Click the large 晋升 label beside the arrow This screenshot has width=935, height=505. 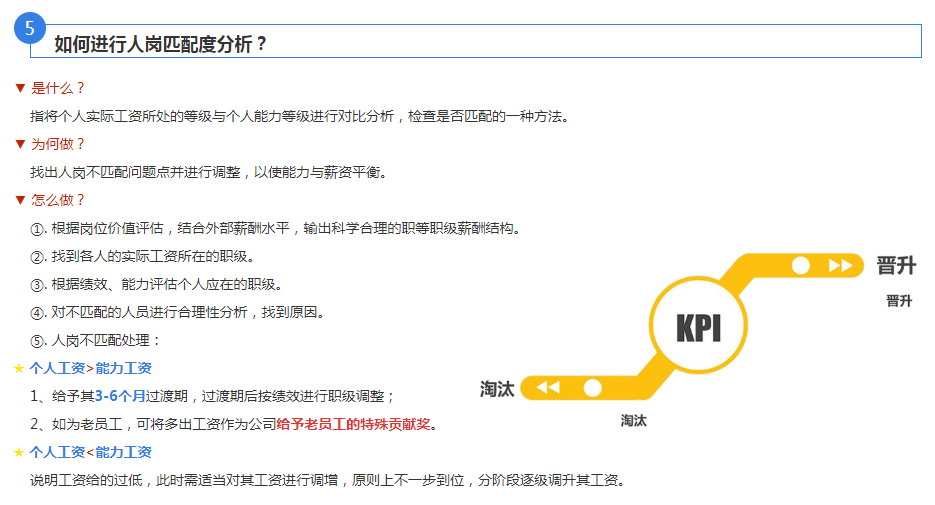(896, 266)
